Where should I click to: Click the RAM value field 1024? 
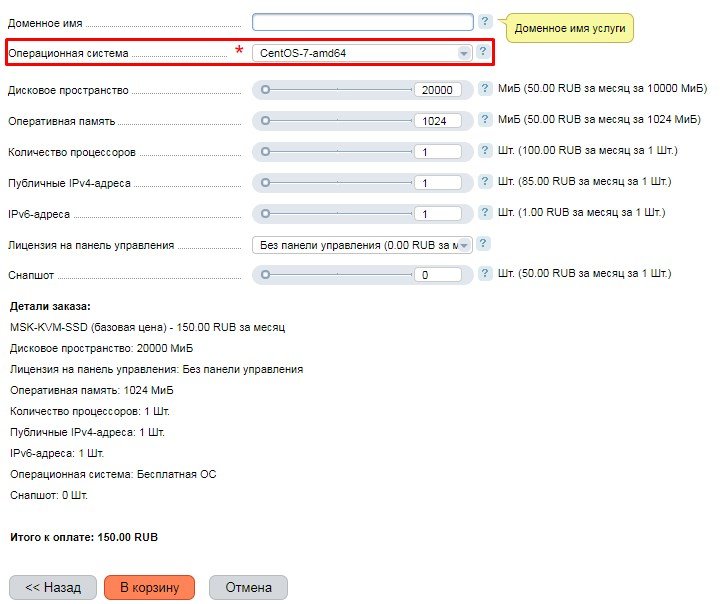point(437,121)
